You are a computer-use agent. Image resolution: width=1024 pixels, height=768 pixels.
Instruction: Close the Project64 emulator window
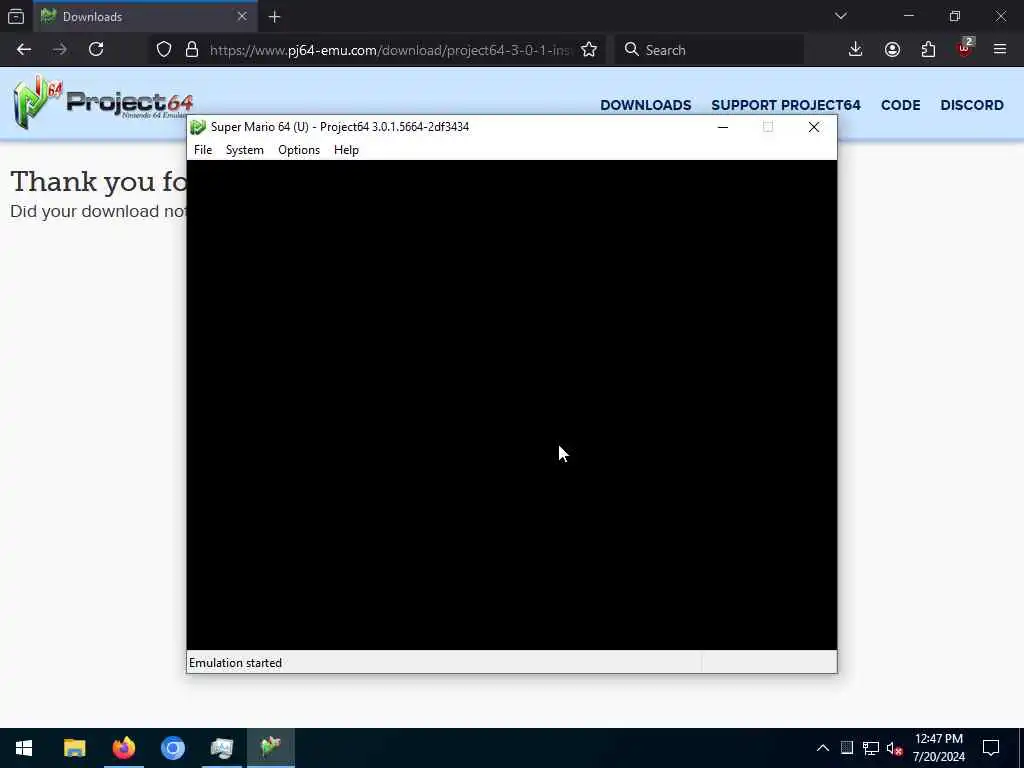click(814, 127)
